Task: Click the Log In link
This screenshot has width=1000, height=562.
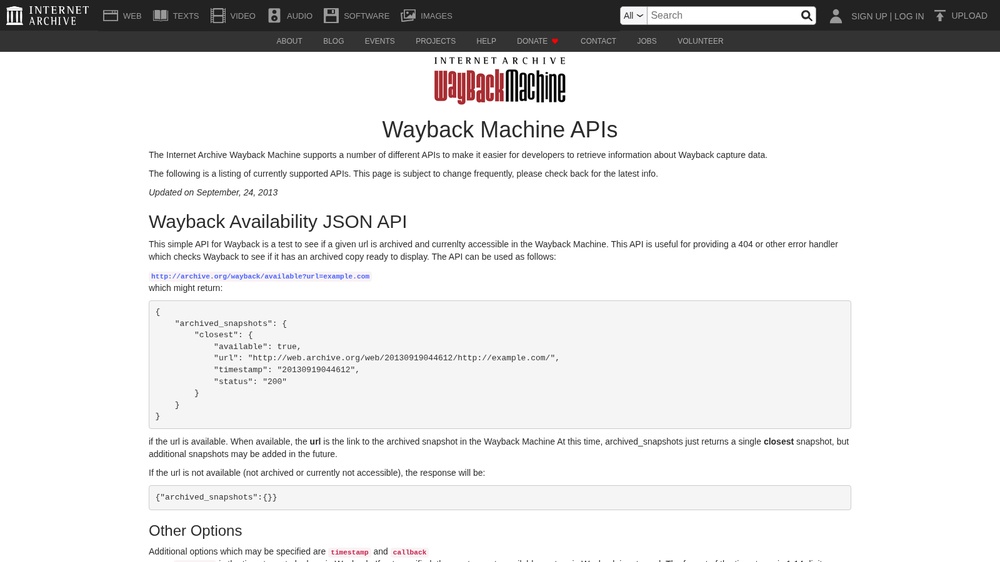Action: click(x=909, y=16)
